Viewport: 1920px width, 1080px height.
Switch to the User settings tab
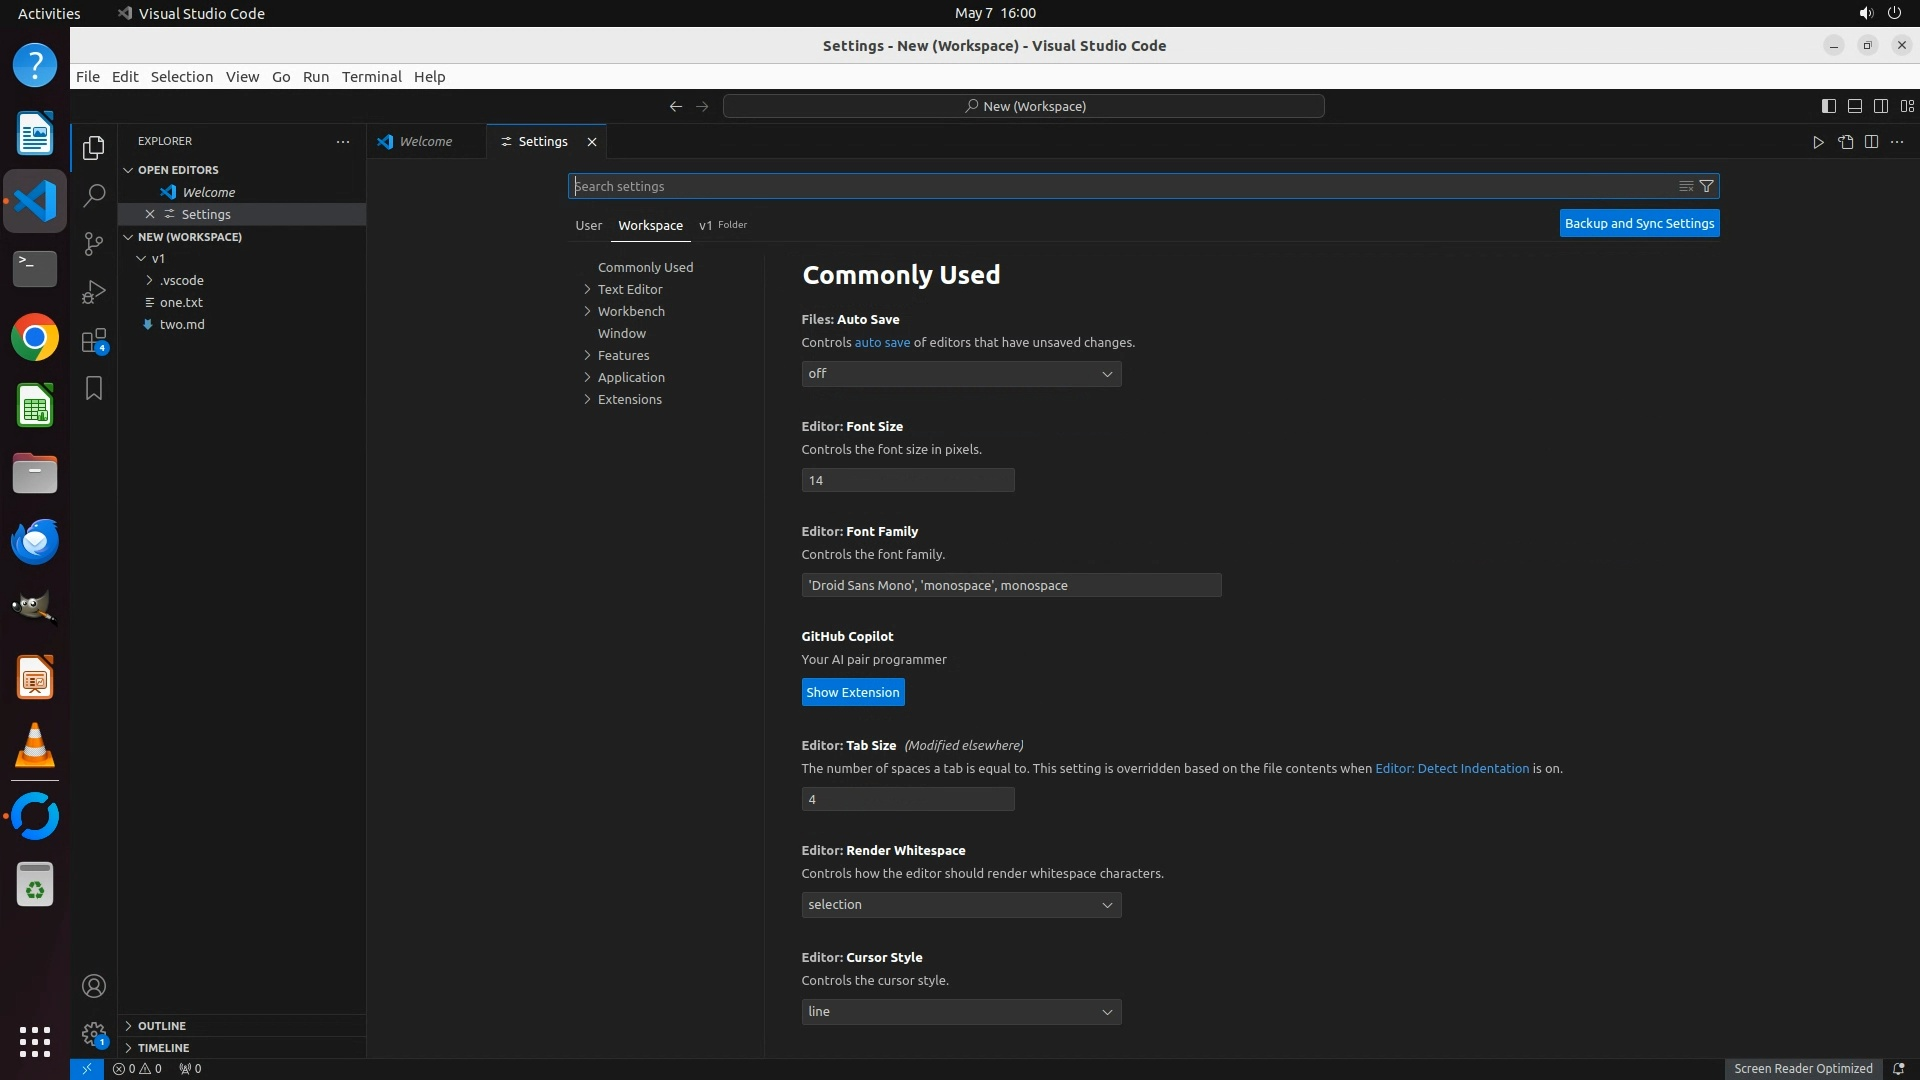[x=588, y=225]
